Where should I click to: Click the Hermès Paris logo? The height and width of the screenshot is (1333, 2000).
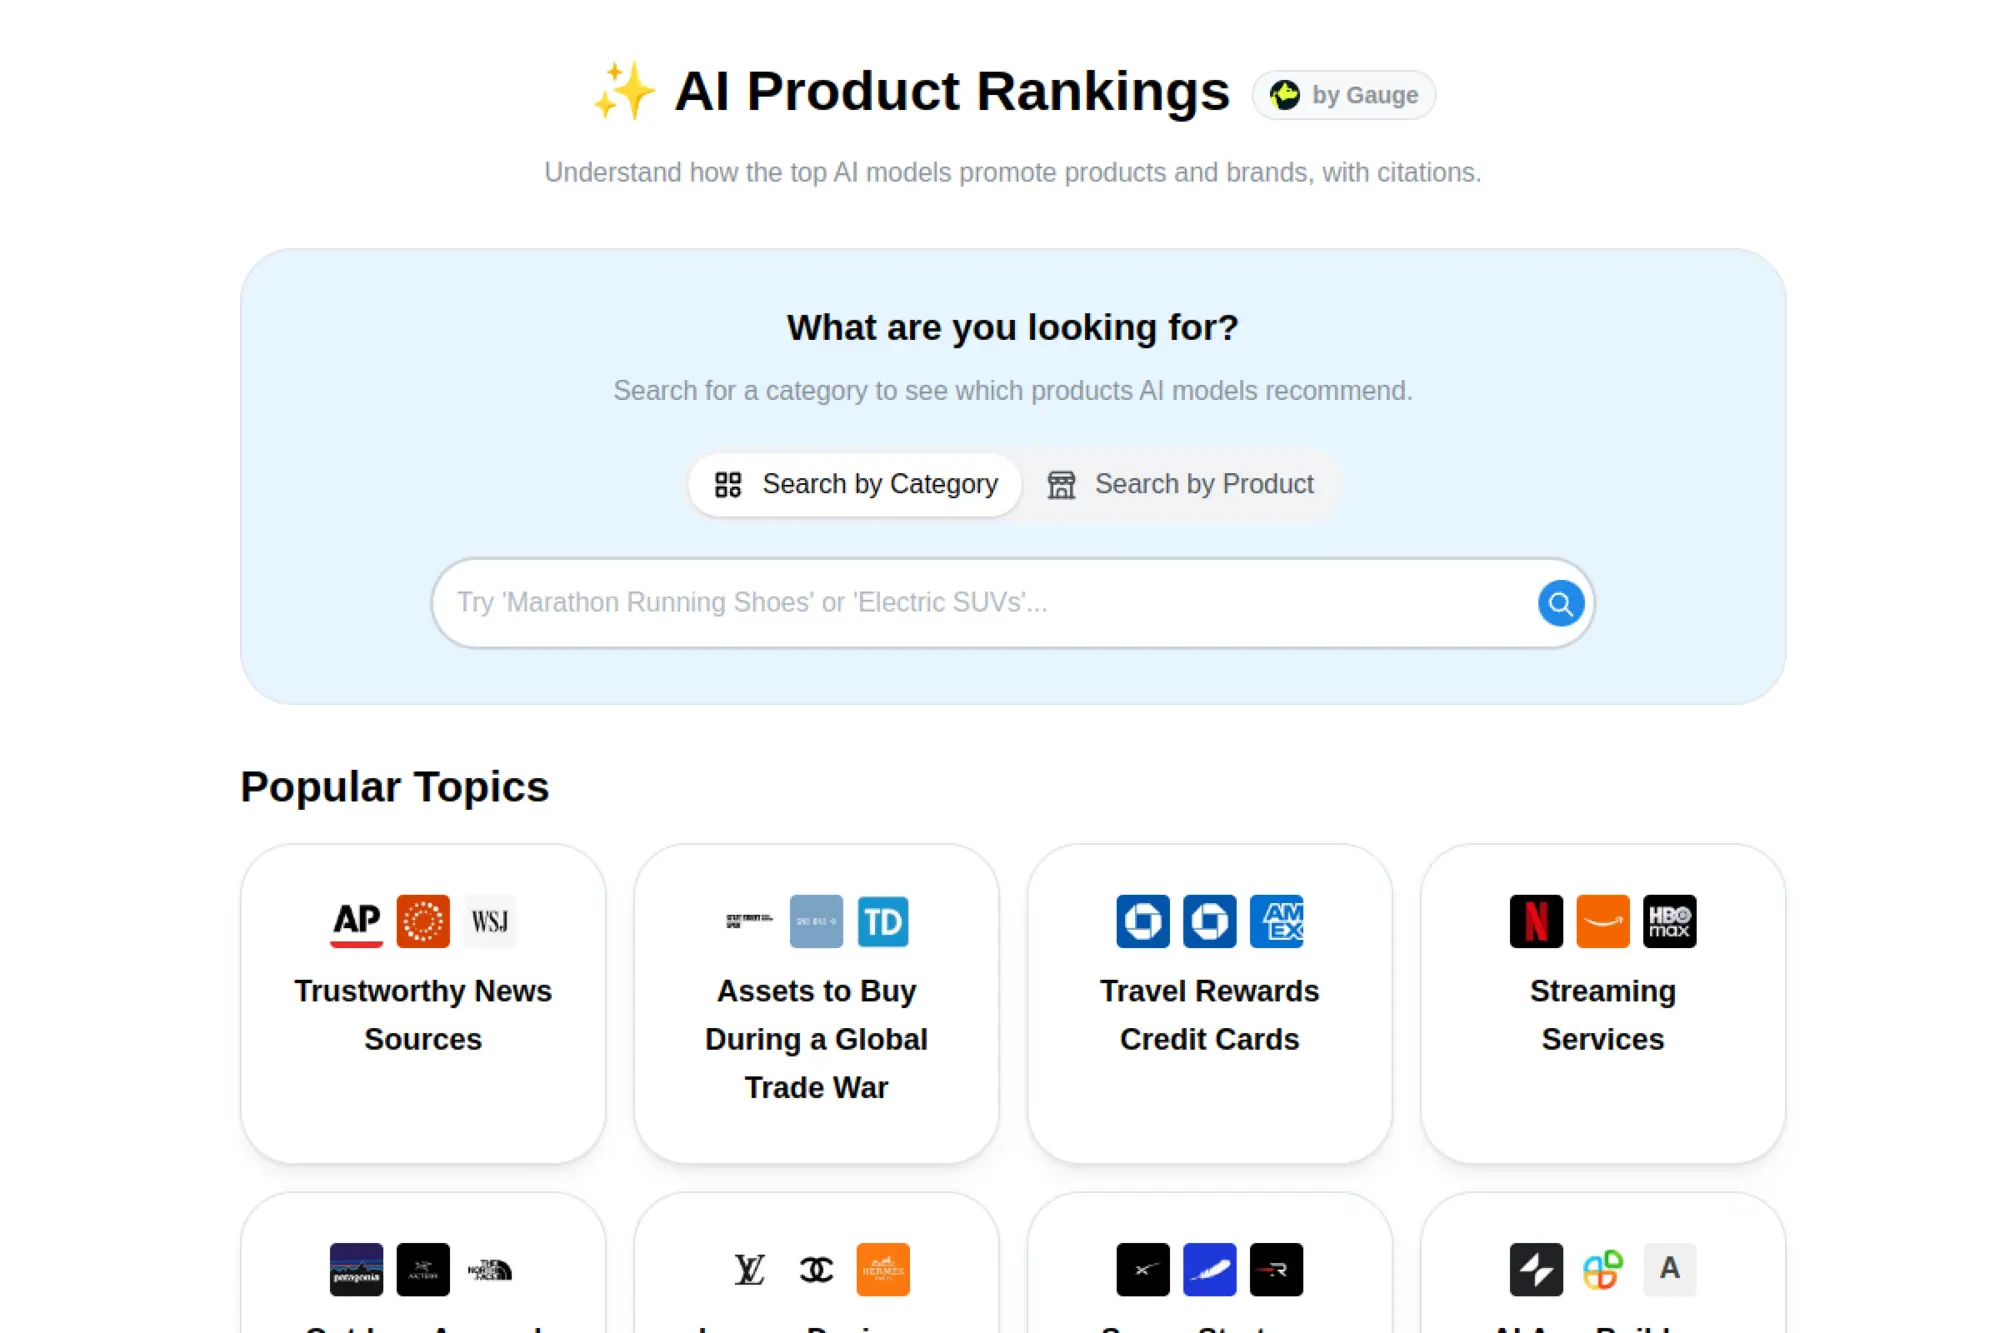pyautogui.click(x=884, y=1269)
